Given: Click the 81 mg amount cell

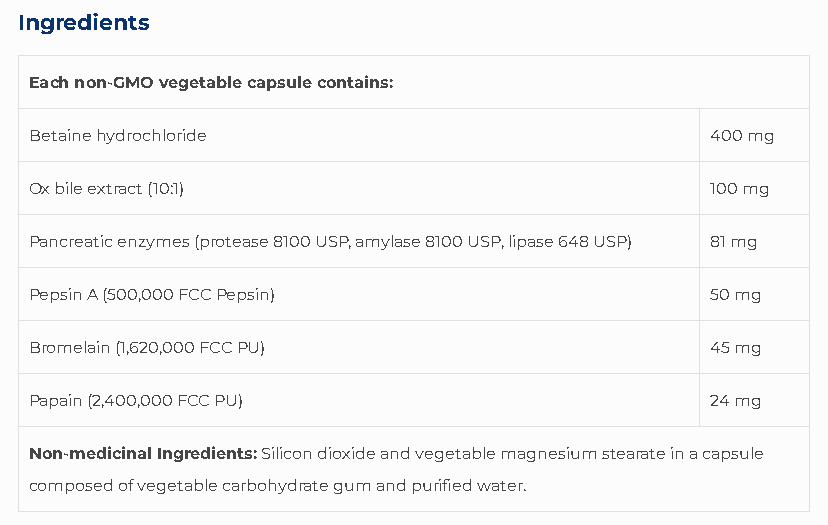Looking at the screenshot, I should tap(733, 241).
